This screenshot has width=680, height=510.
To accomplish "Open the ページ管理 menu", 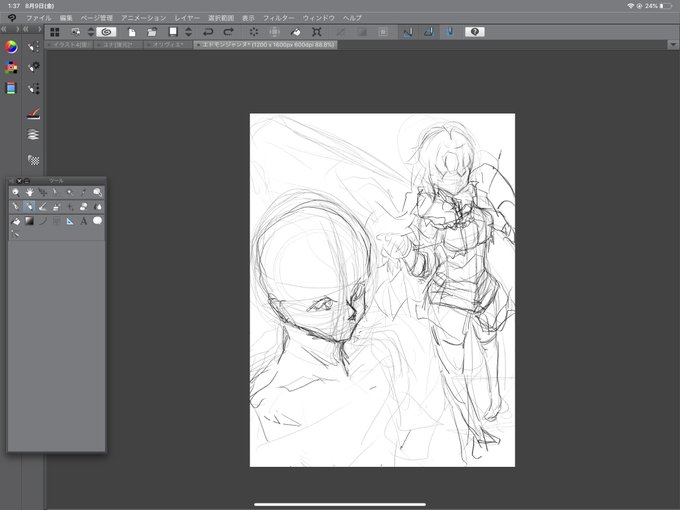I will point(96,18).
